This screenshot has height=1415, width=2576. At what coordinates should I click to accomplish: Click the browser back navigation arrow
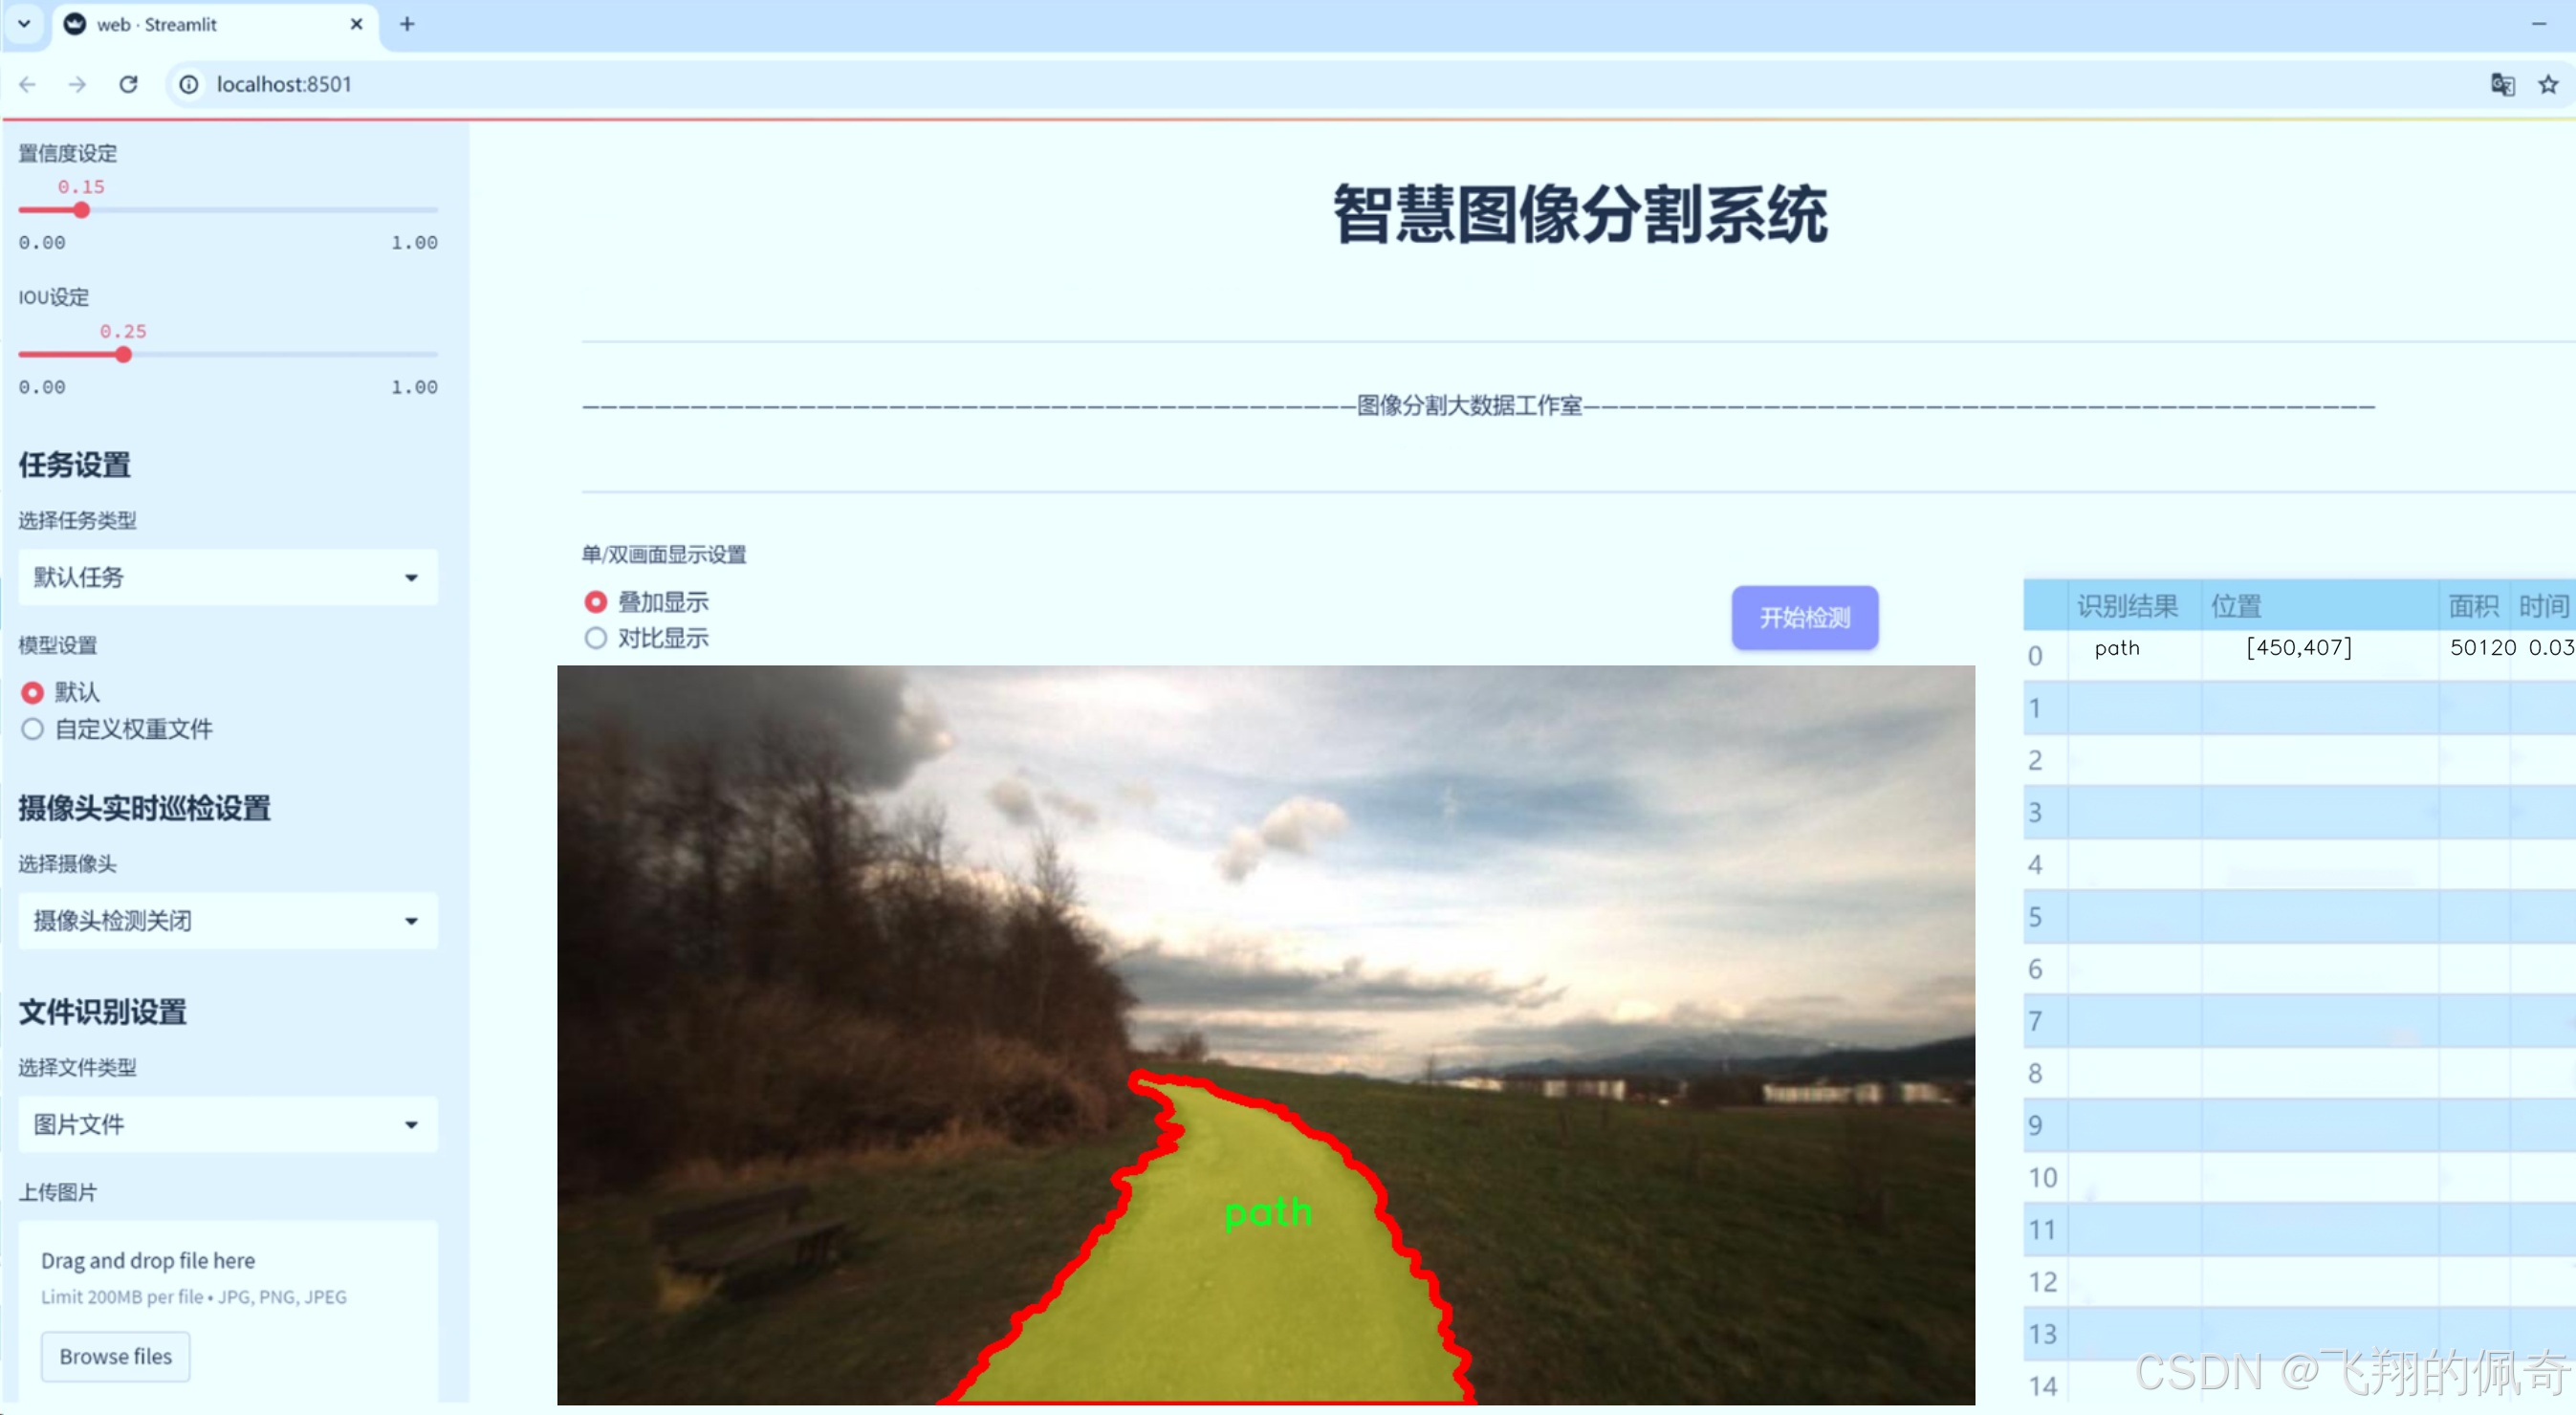(x=26, y=84)
